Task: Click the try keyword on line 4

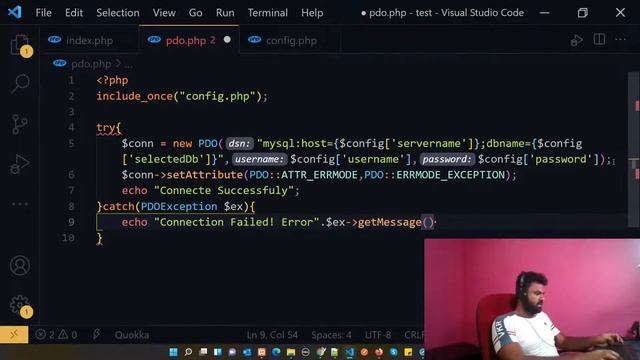Action: pos(106,128)
